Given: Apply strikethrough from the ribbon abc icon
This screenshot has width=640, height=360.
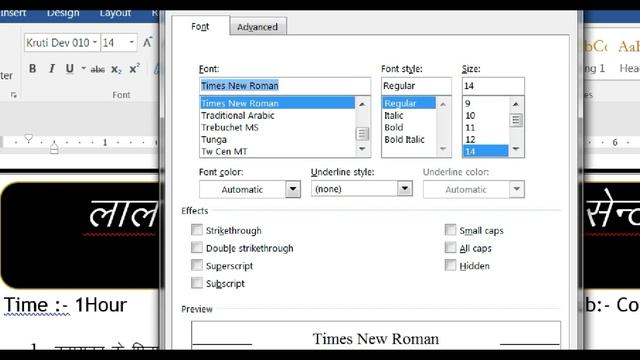Looking at the screenshot, I should (x=97, y=69).
